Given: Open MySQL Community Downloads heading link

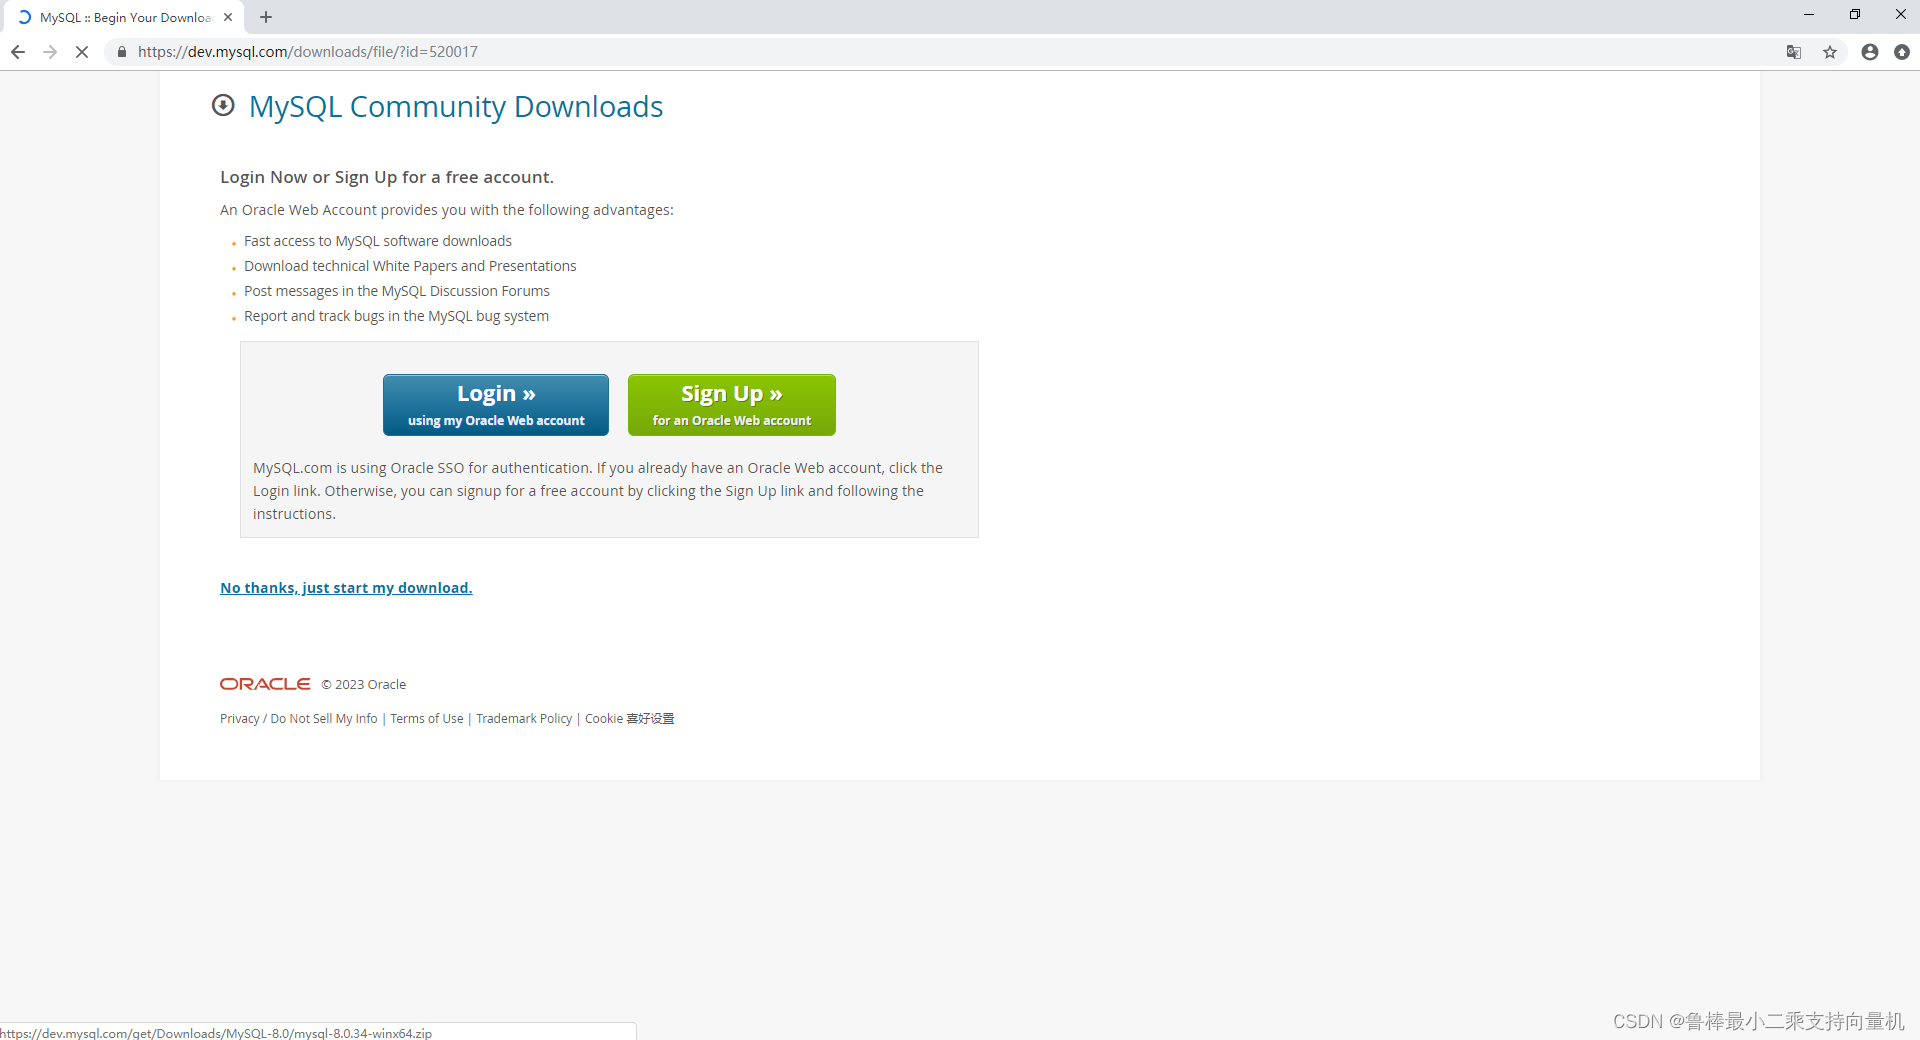Looking at the screenshot, I should [456, 106].
